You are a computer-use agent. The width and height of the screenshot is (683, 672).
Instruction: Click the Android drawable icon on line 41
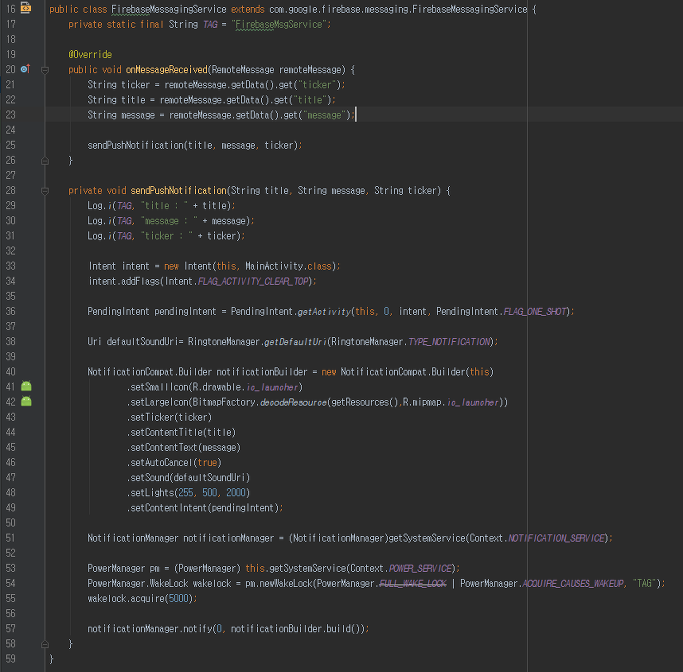26,386
